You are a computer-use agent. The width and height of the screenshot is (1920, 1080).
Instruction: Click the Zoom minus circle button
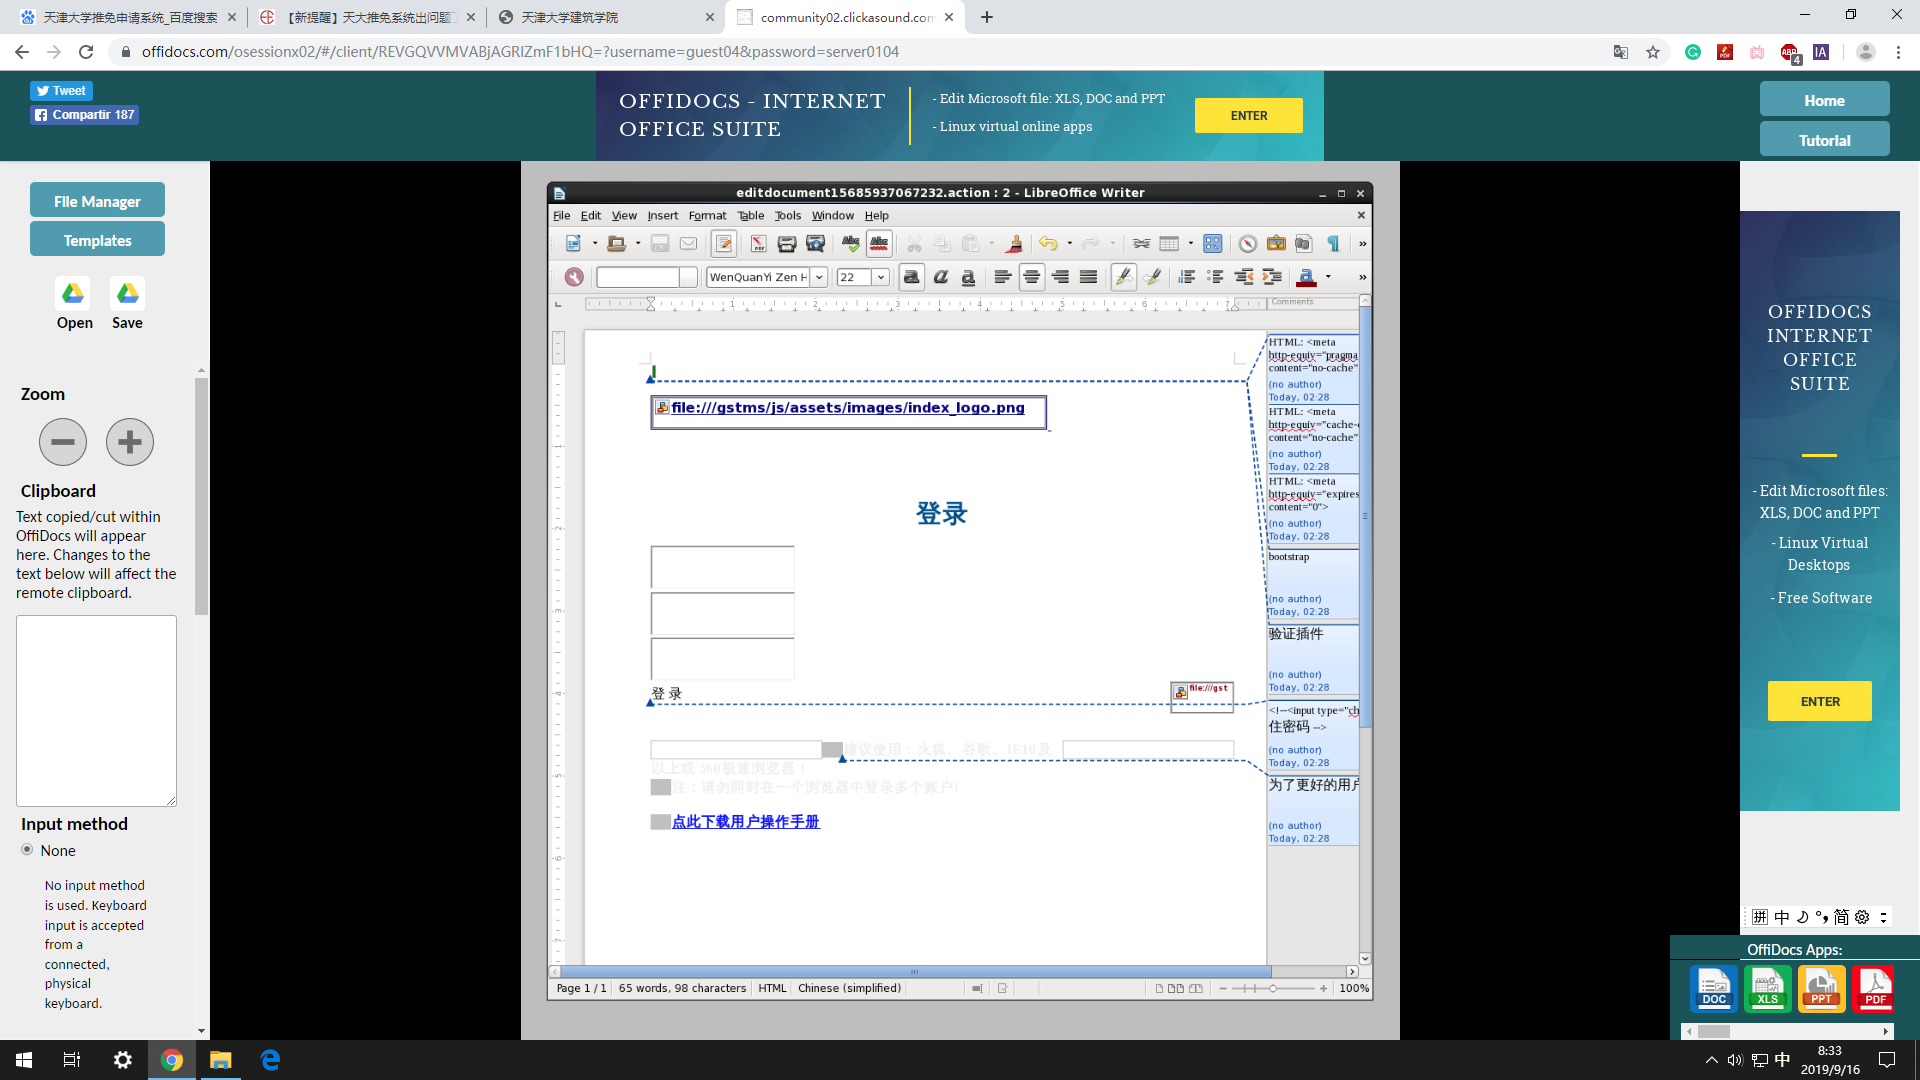point(63,442)
